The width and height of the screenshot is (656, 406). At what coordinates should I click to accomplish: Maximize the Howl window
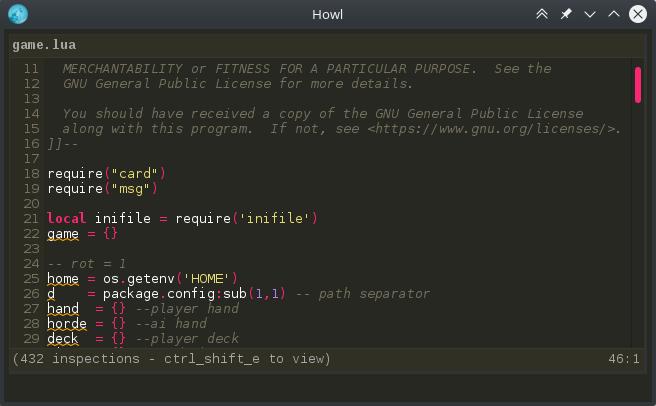coord(614,14)
